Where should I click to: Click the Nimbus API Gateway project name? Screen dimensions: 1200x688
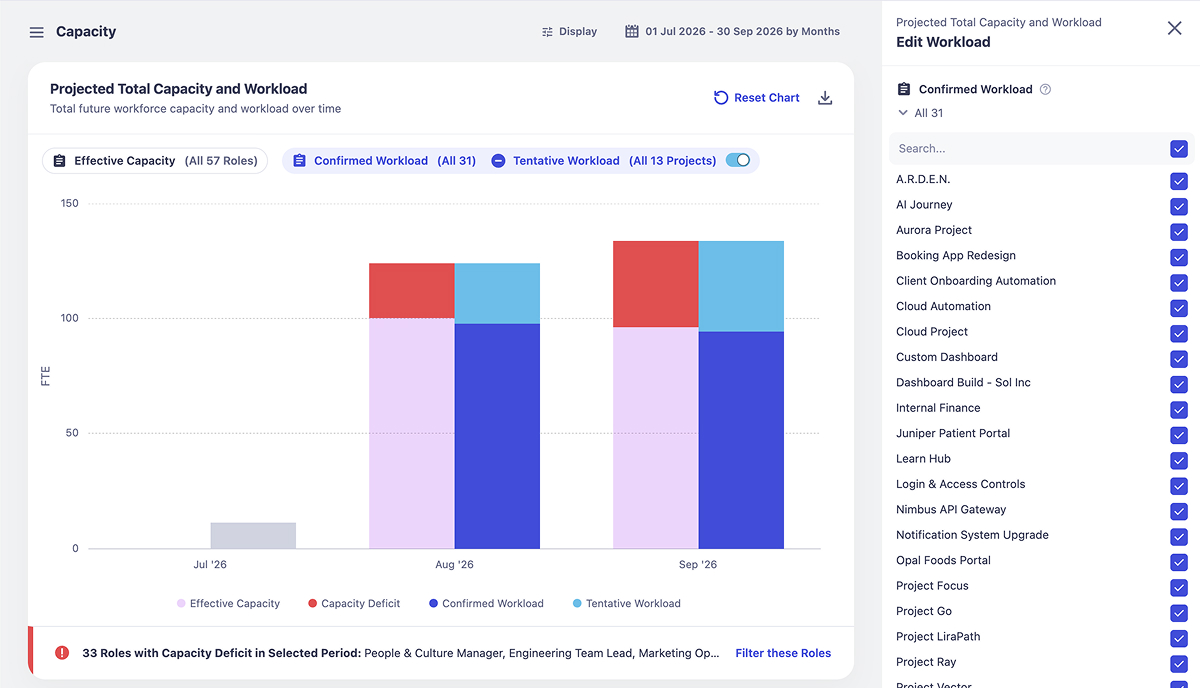[951, 510]
